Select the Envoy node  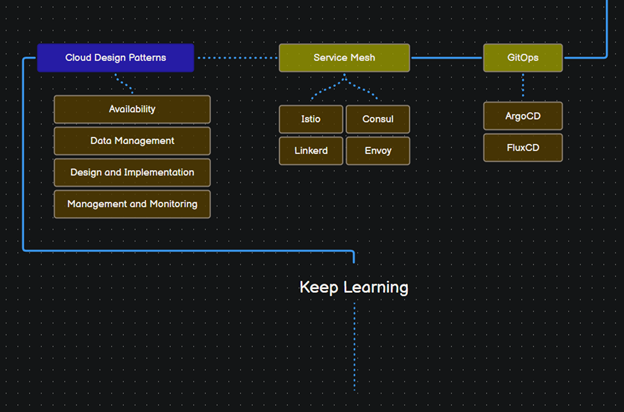point(377,151)
